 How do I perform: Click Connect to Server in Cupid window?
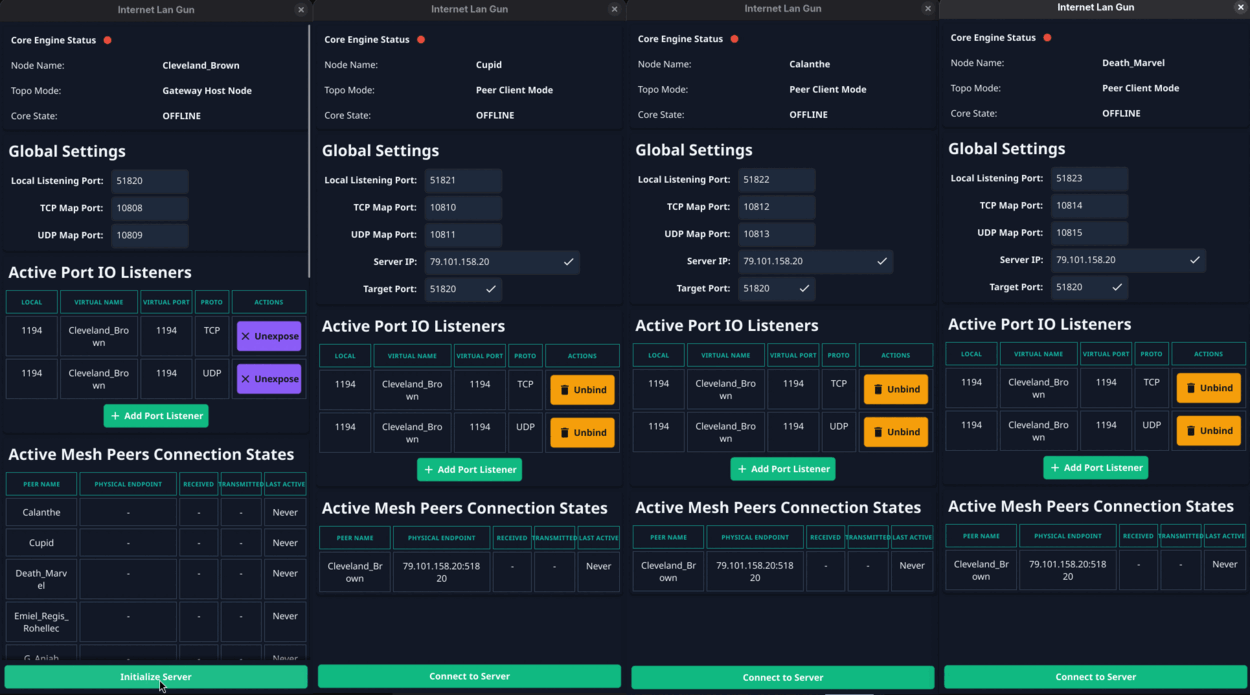point(469,676)
